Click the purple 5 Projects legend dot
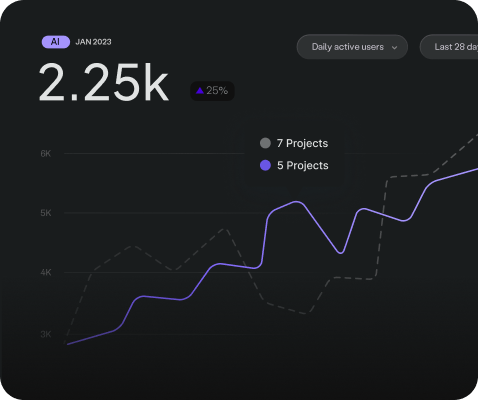Screen dimensions: 478x400 pyautogui.click(x=265, y=165)
